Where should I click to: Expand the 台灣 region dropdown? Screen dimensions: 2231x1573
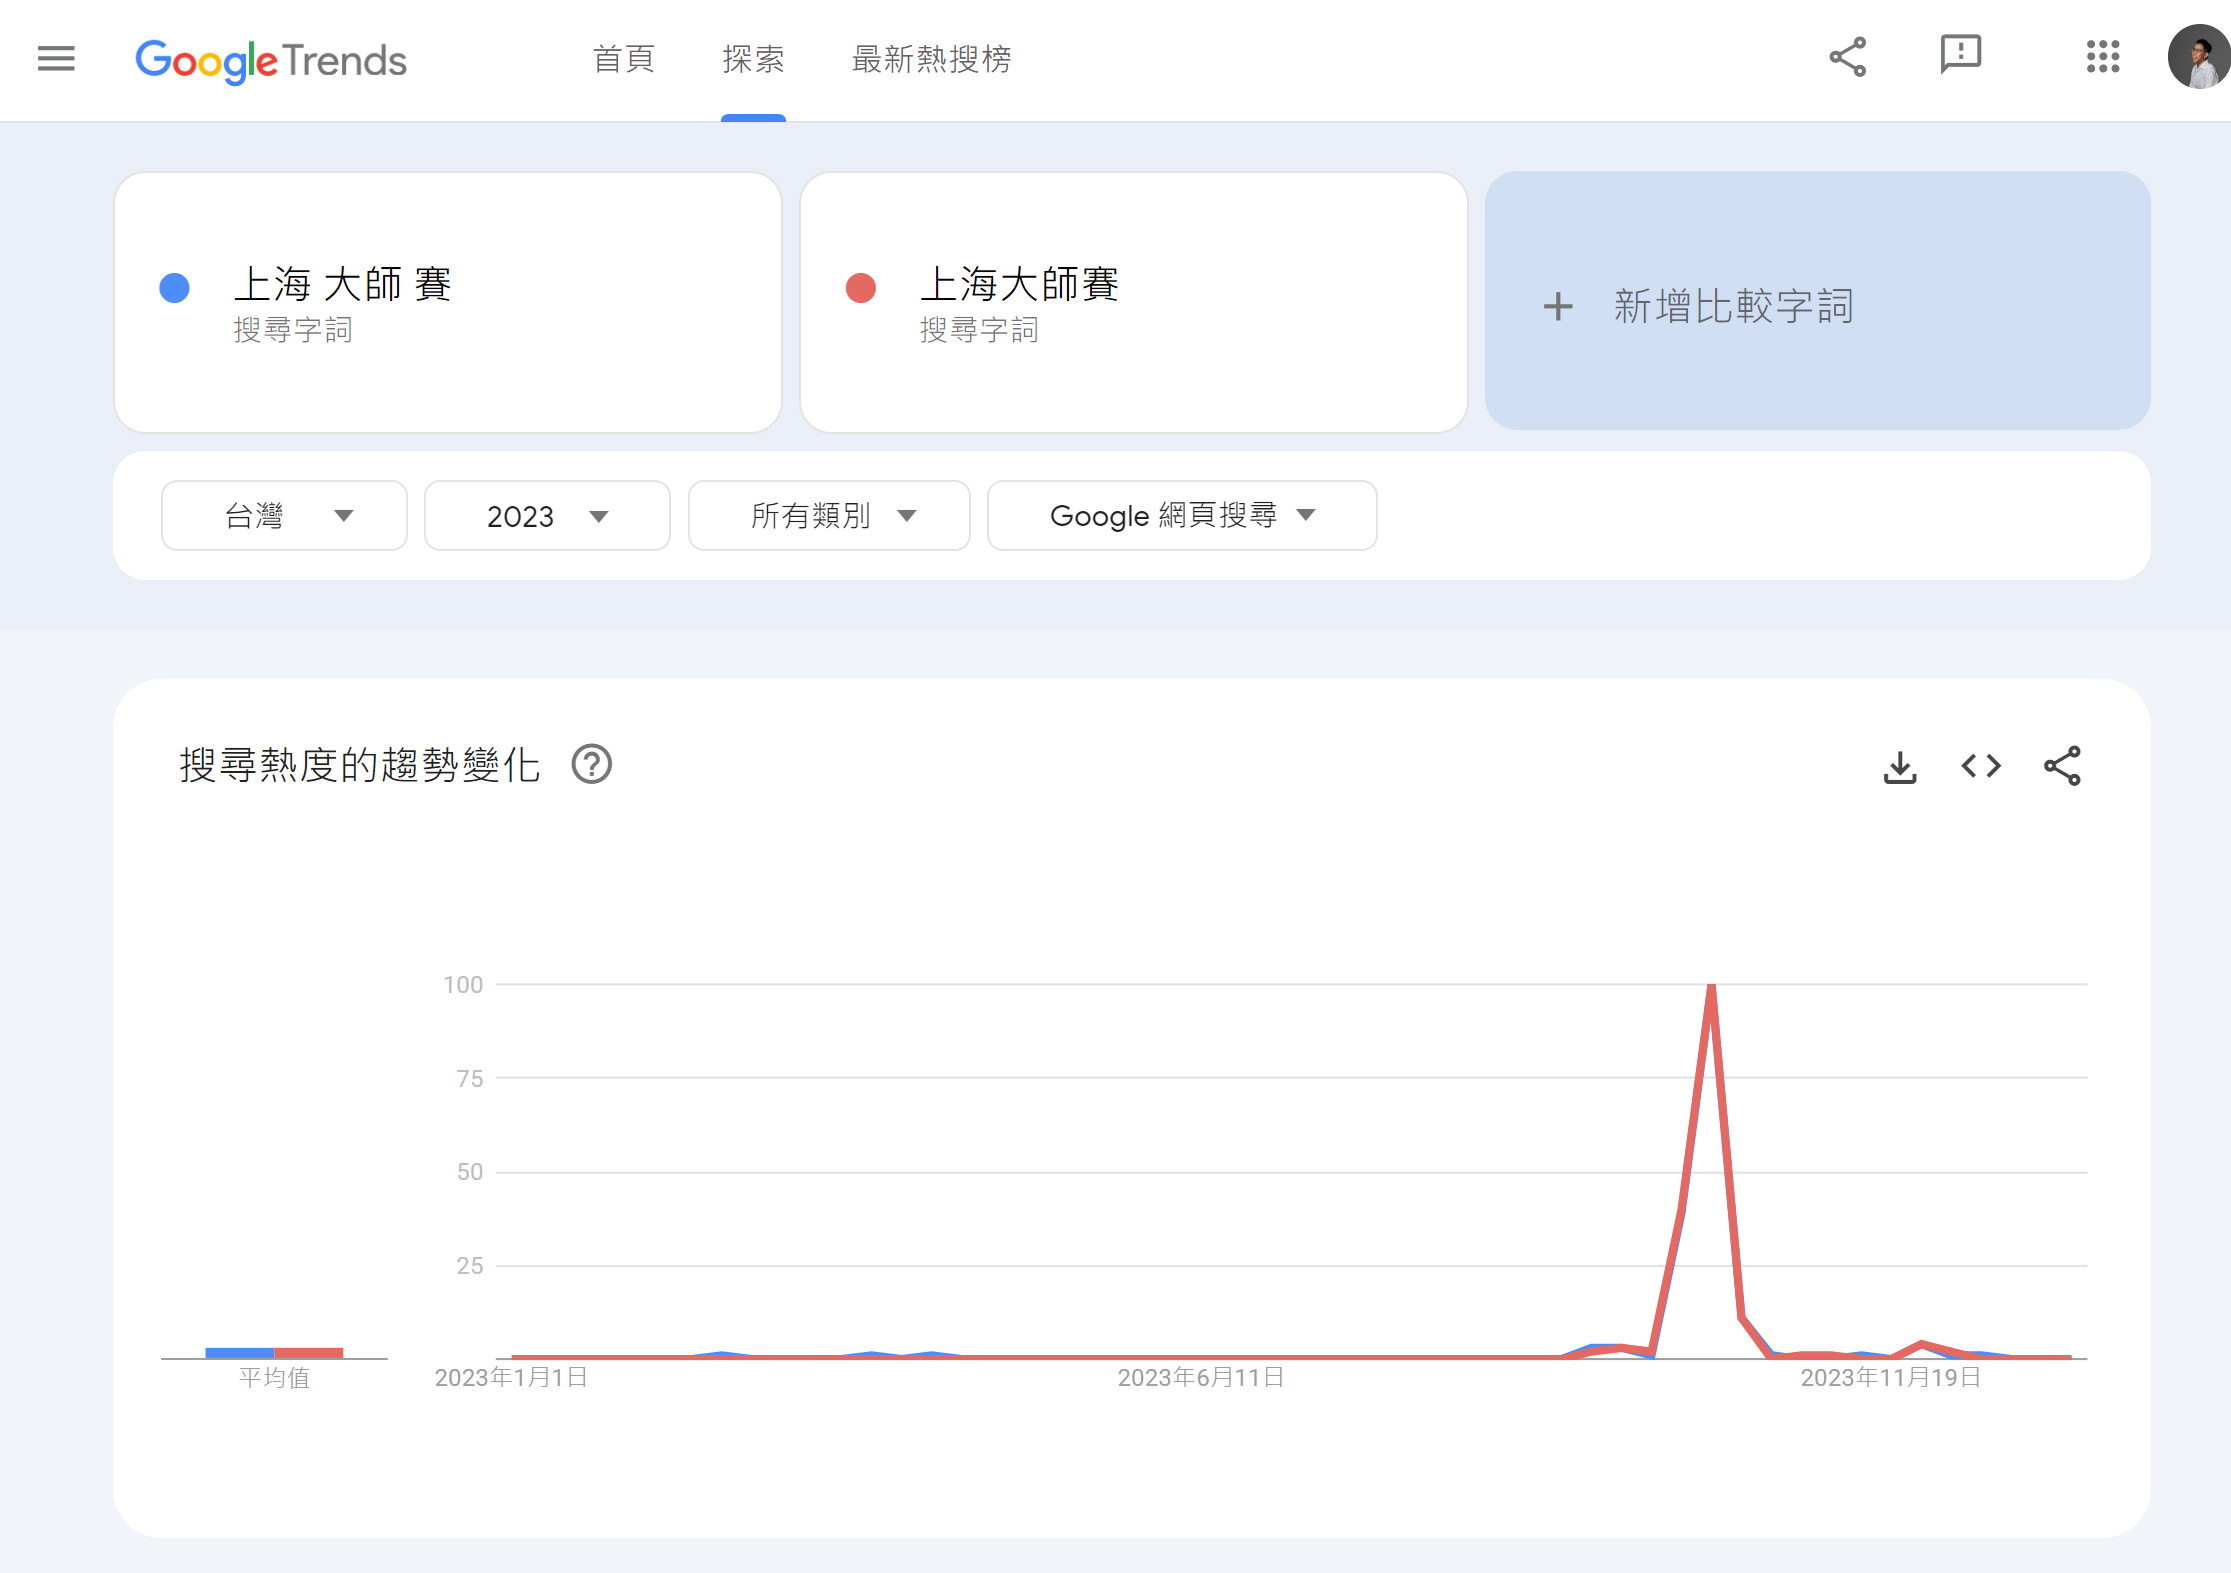tap(284, 516)
